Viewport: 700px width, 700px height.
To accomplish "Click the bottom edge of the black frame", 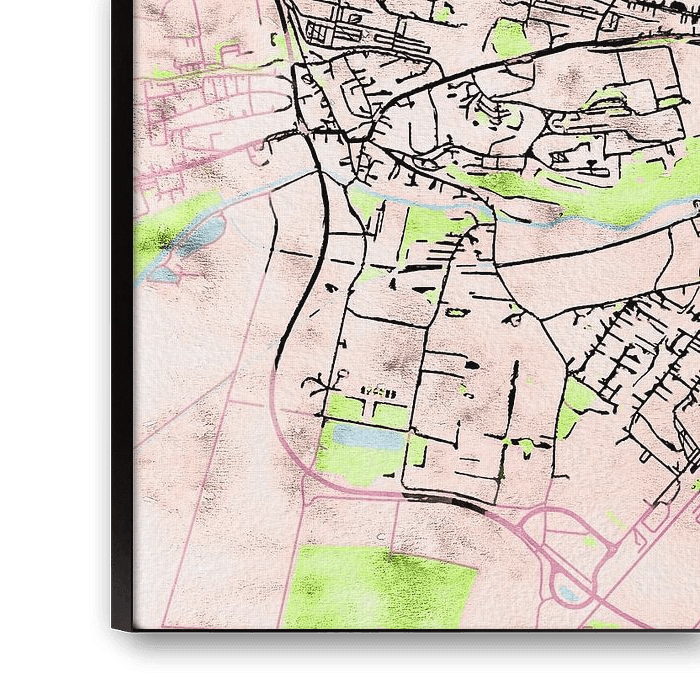I will [400, 645].
